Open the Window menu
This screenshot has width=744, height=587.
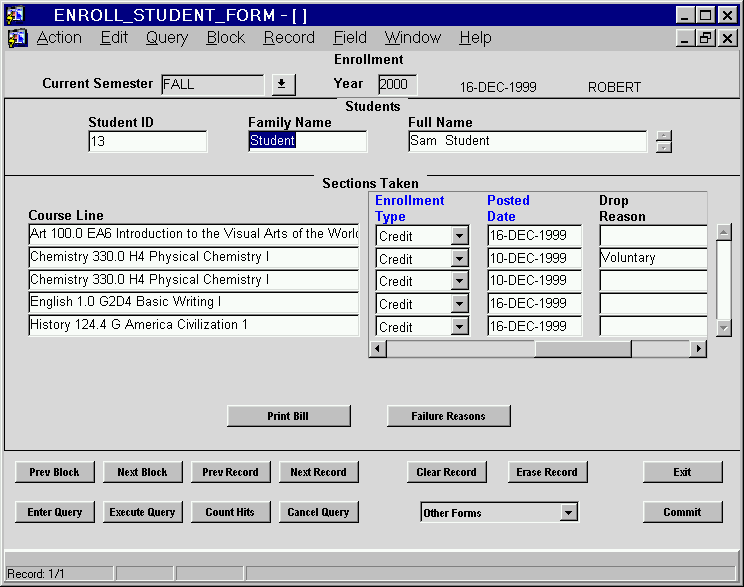coord(412,37)
